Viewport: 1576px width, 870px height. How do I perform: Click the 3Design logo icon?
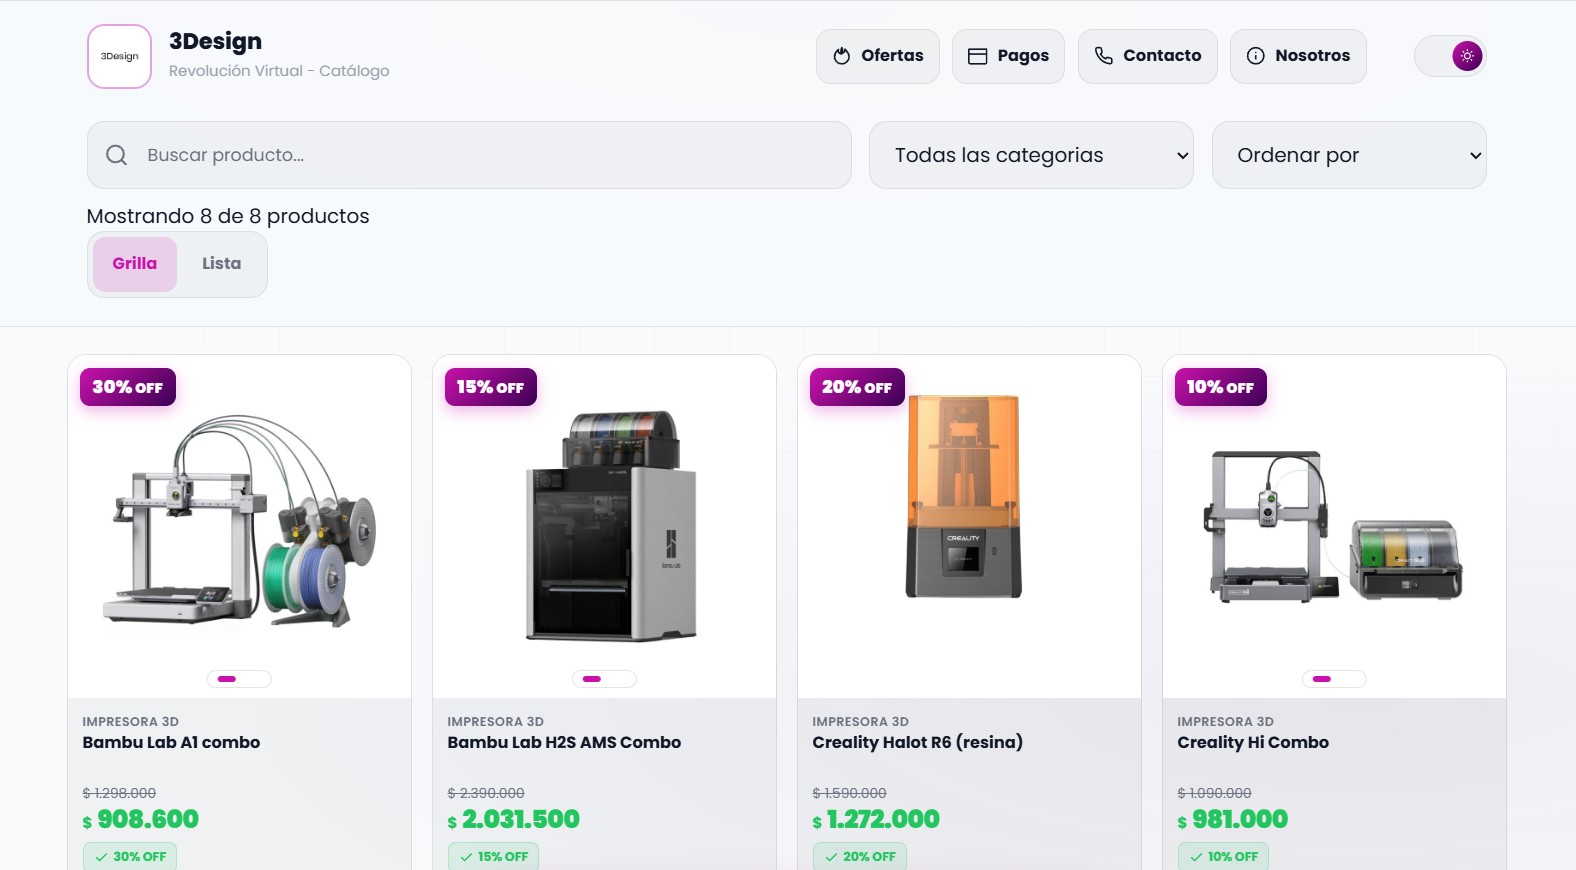(119, 57)
